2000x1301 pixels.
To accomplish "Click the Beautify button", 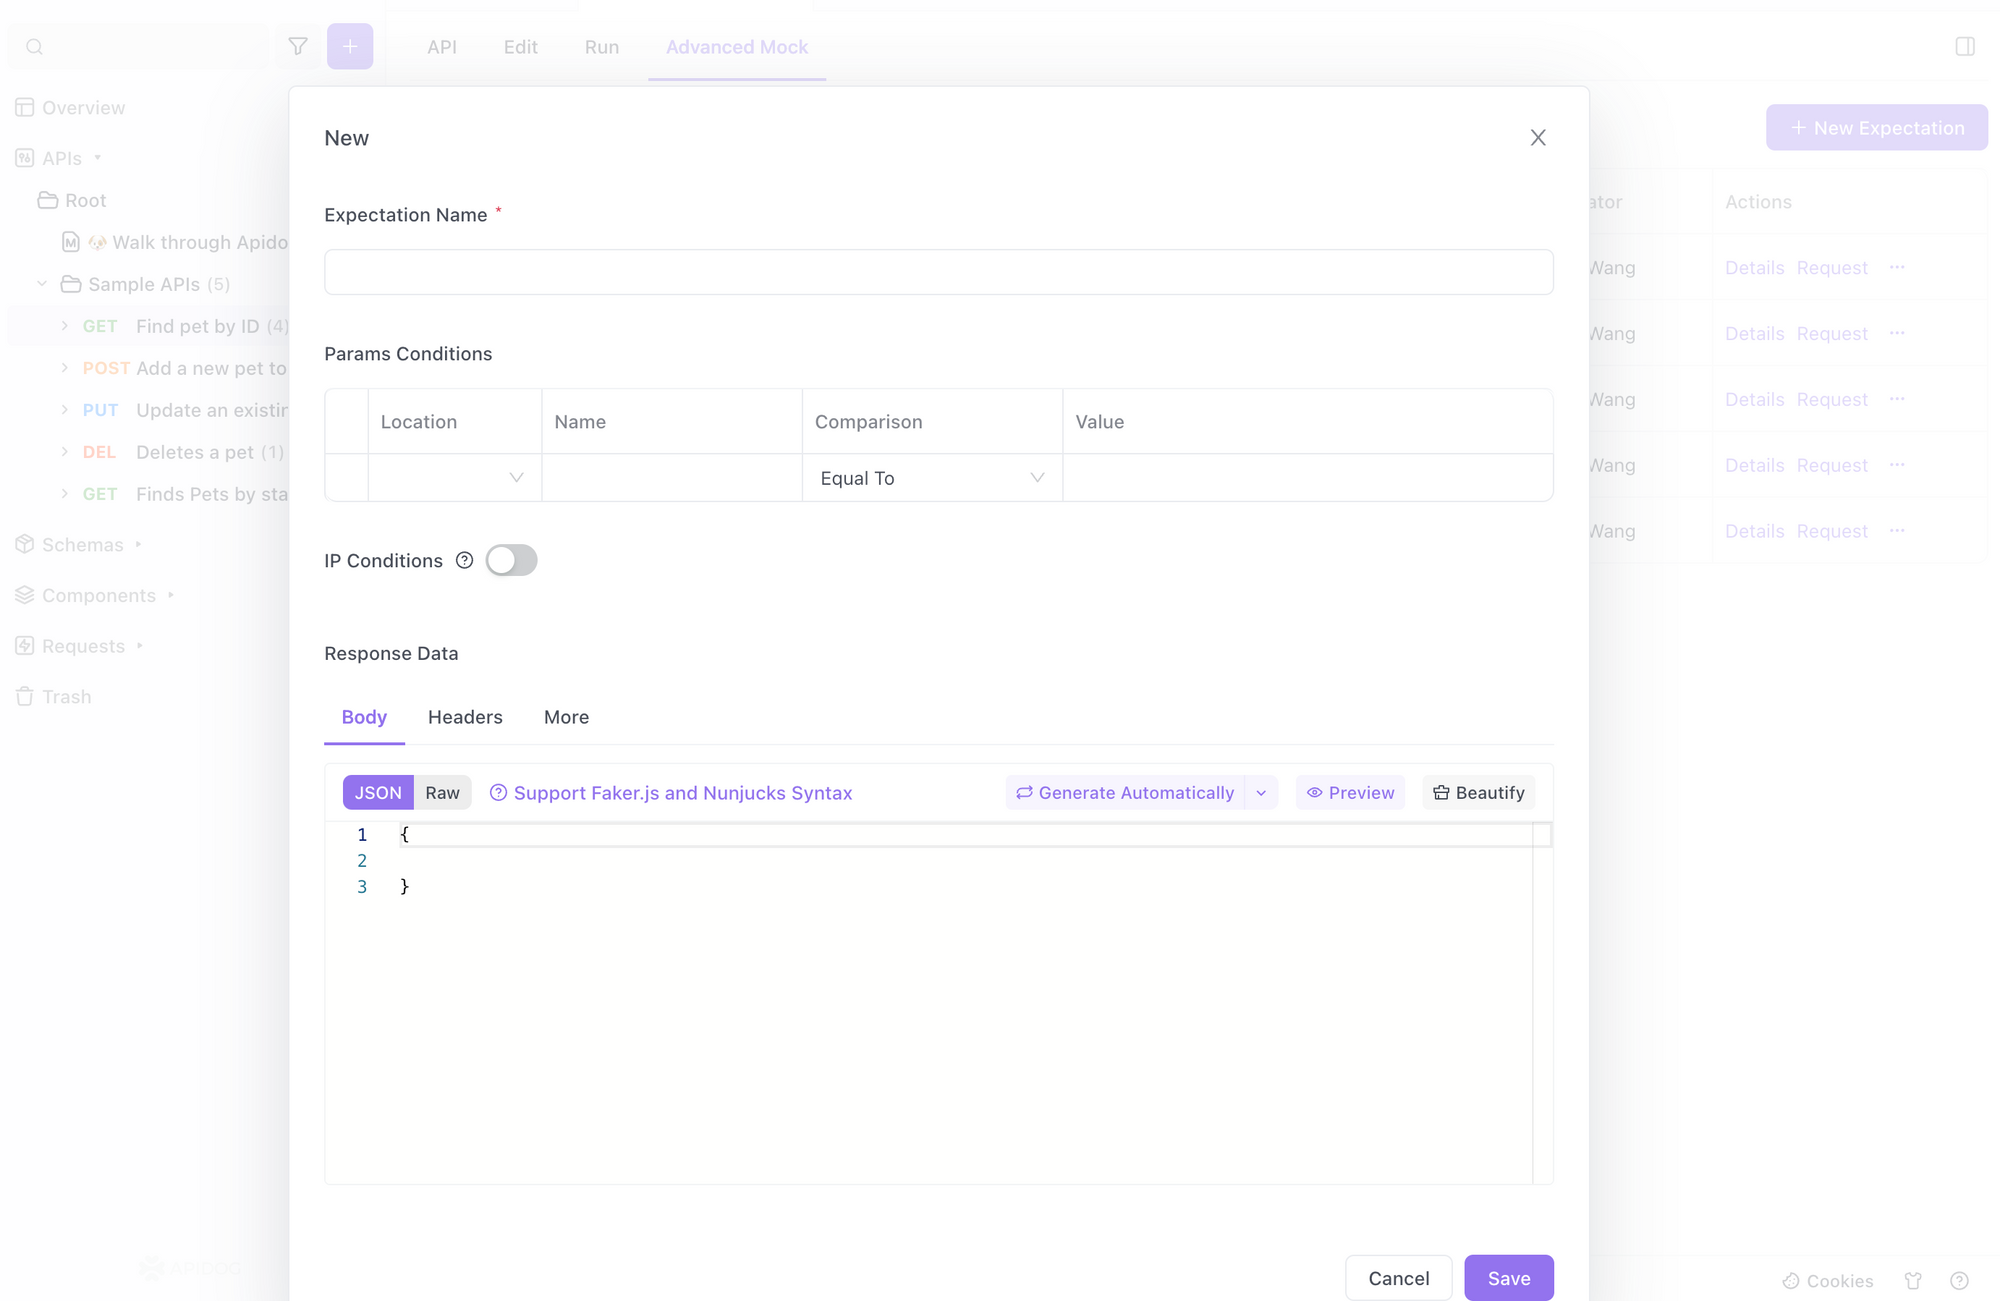I will pos(1478,792).
